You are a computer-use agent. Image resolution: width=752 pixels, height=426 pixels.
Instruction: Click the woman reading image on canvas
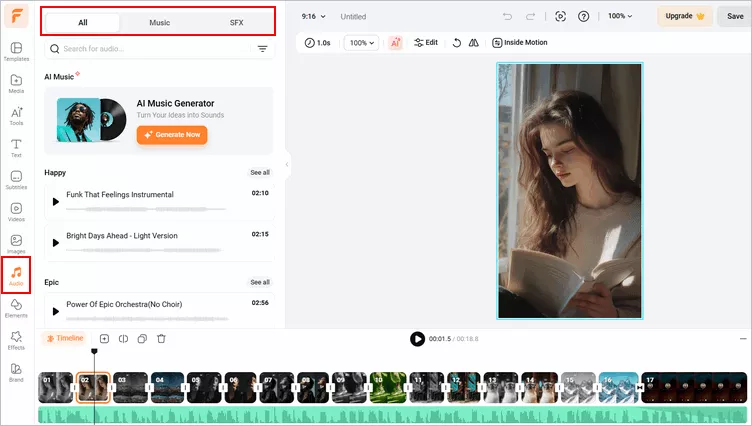570,191
